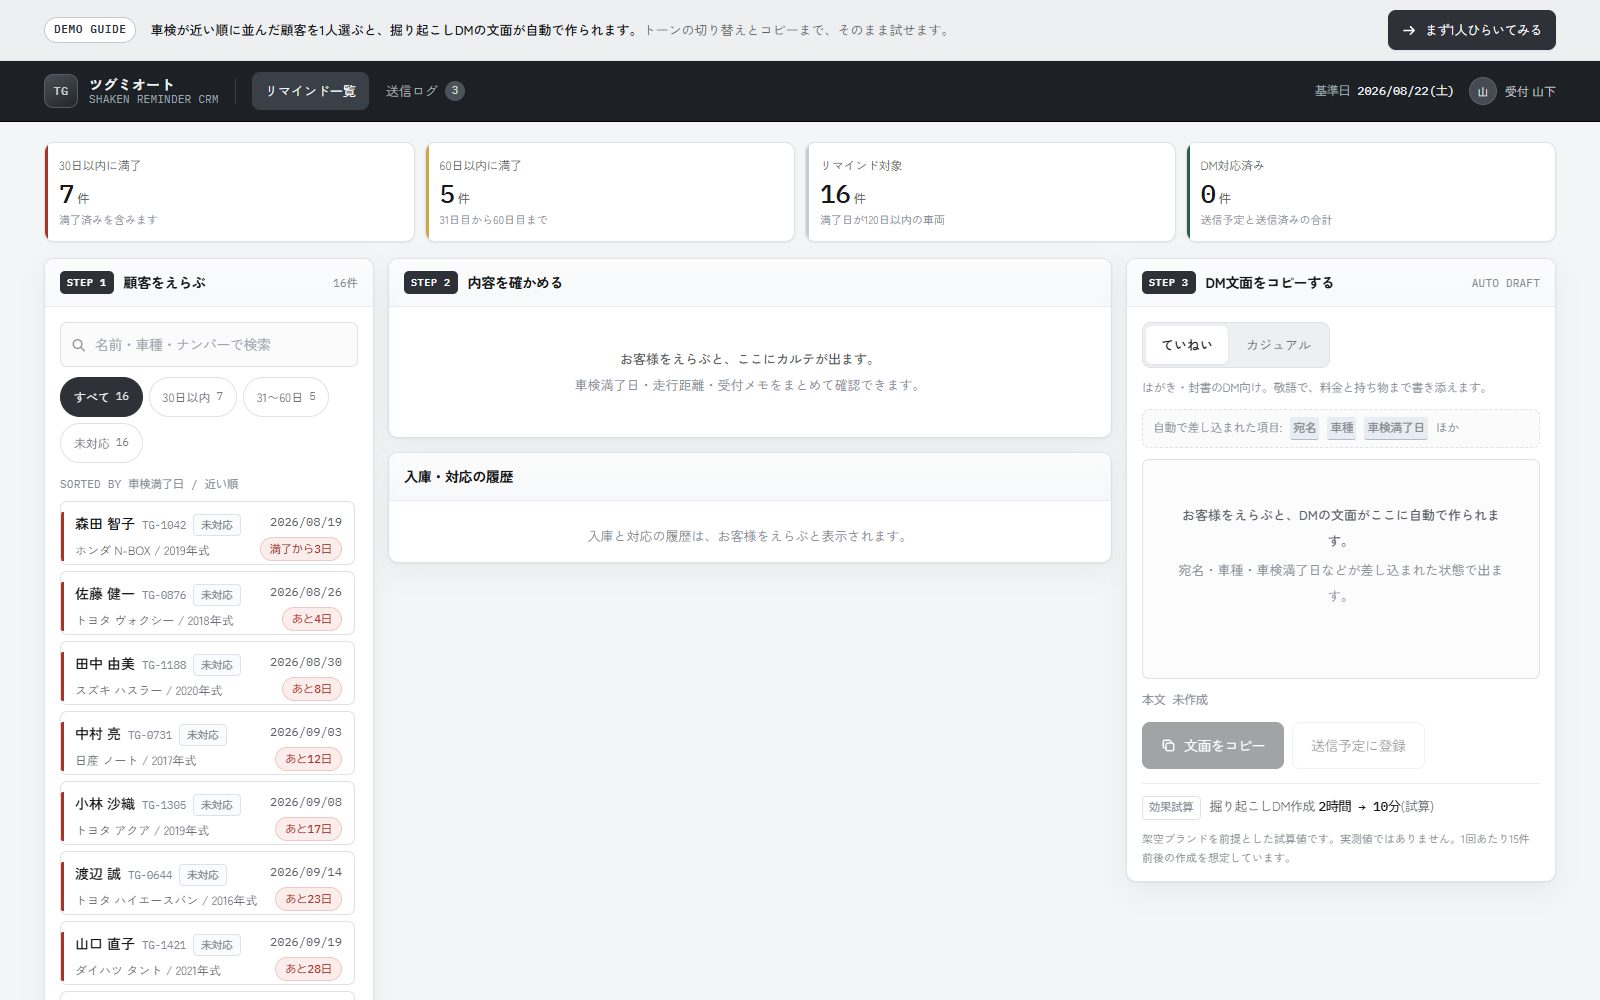Click the 送信予定に登録 button

[1358, 746]
